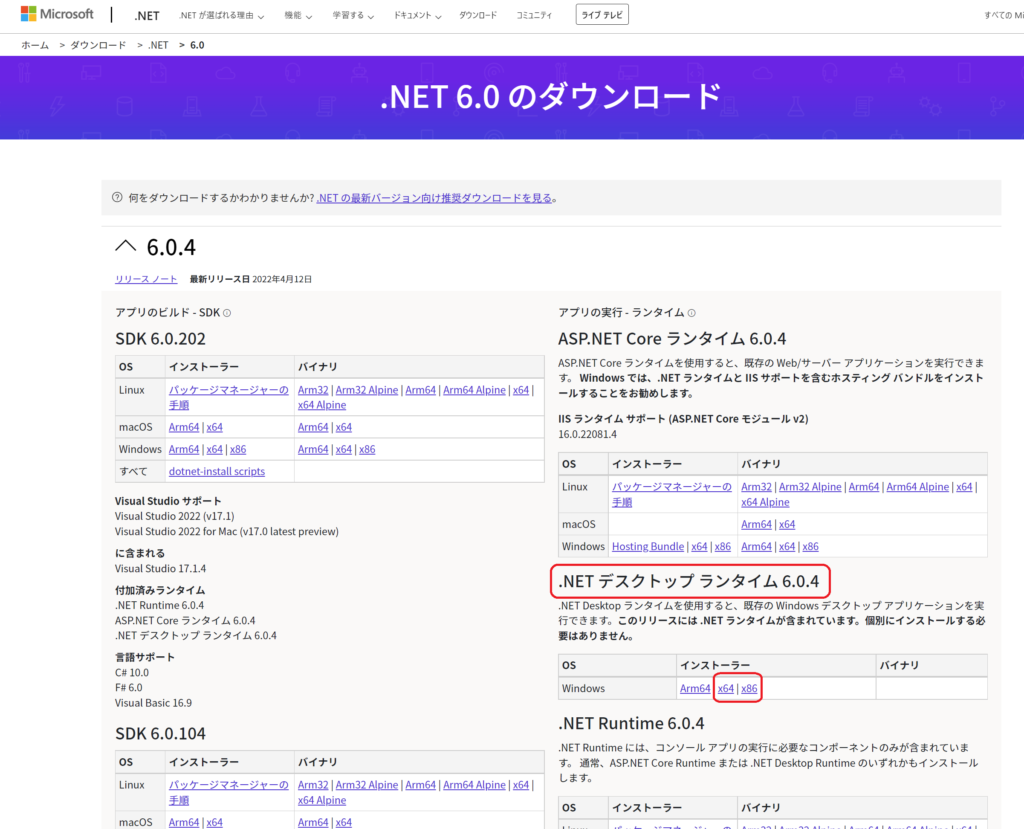Click the 16.0.22081.4 IIS version text
Viewport: 1024px width, 829px height.
[587, 434]
